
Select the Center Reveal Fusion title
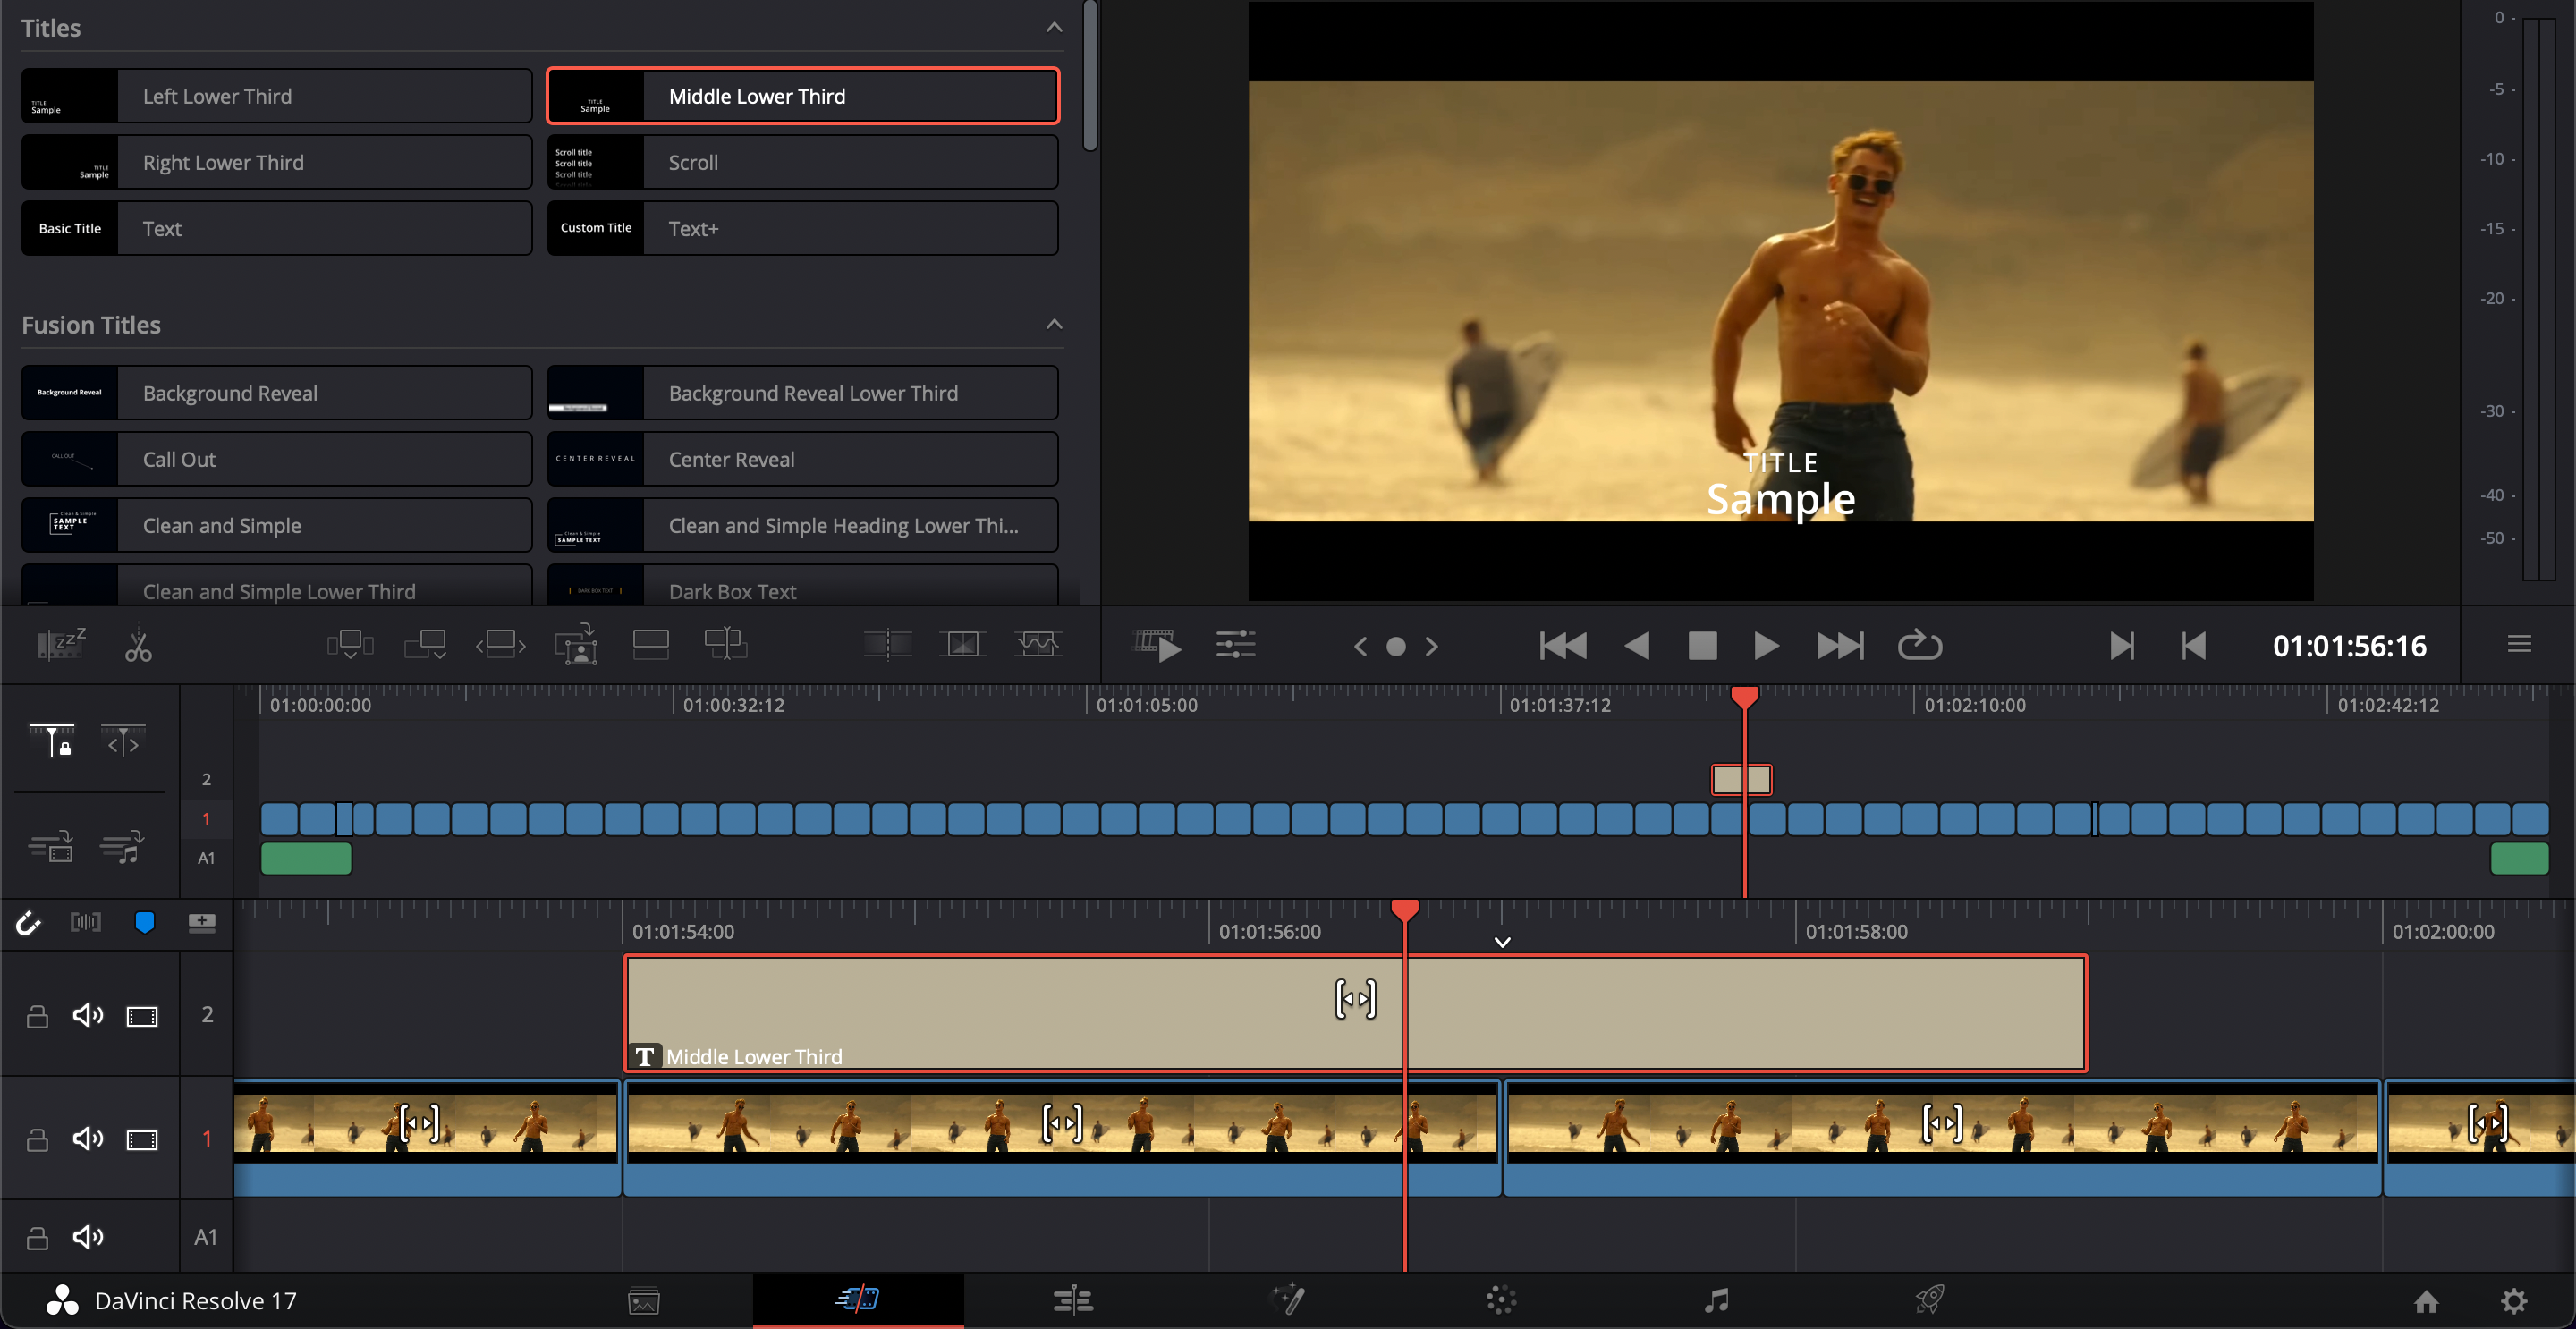[x=802, y=459]
